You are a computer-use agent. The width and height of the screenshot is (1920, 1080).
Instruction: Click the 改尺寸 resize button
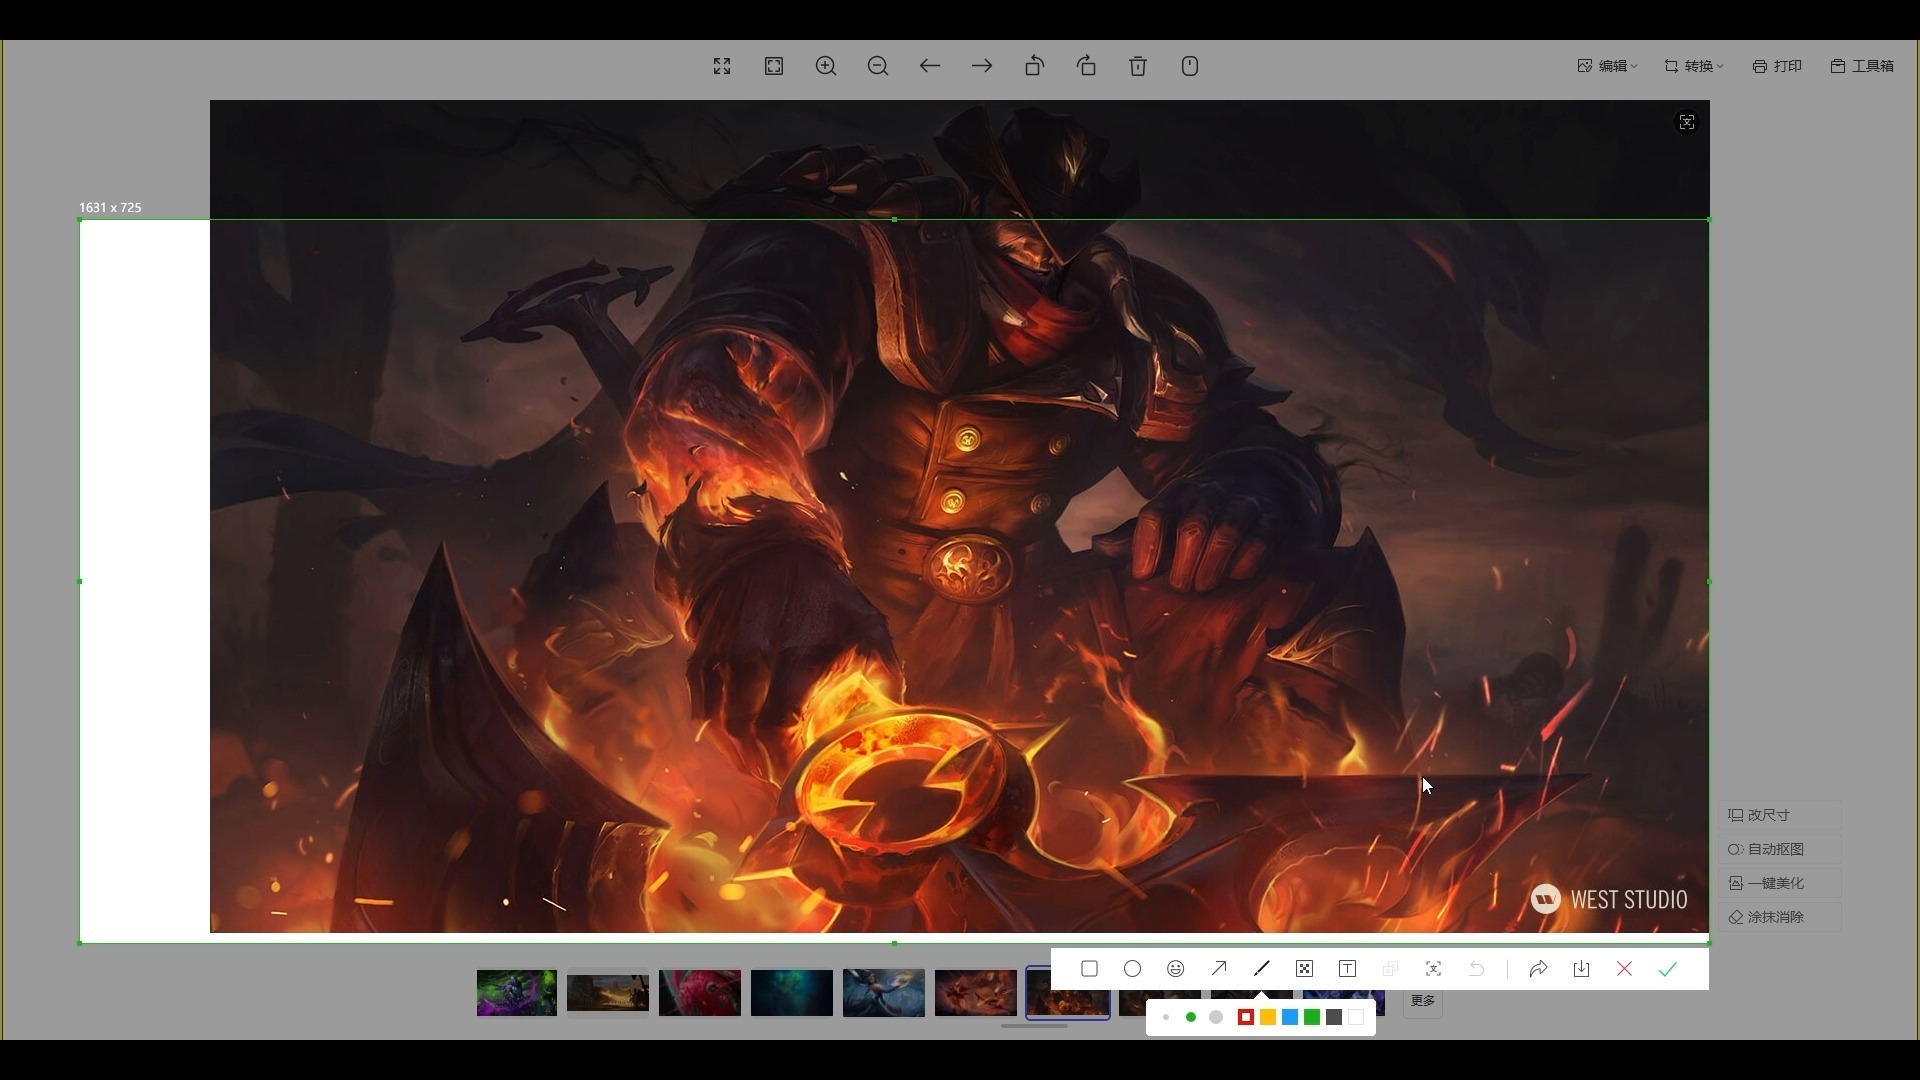pos(1780,815)
